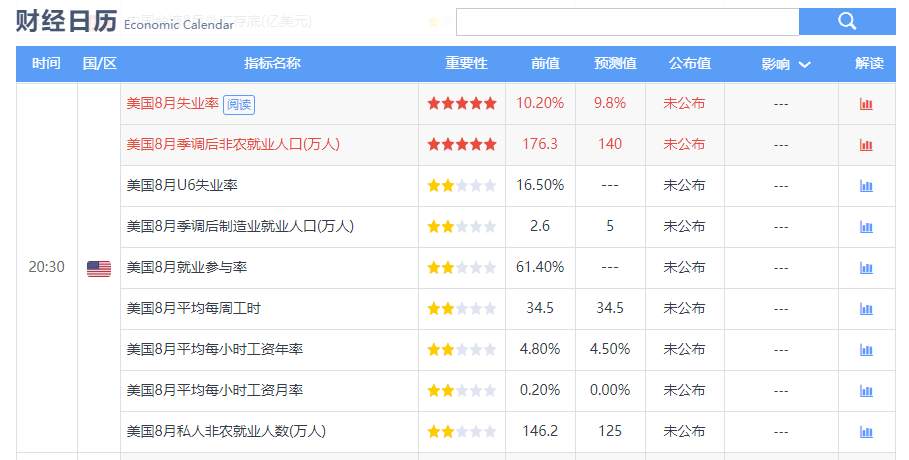Click previous value 2.6
909x460 pixels.
tap(540, 226)
